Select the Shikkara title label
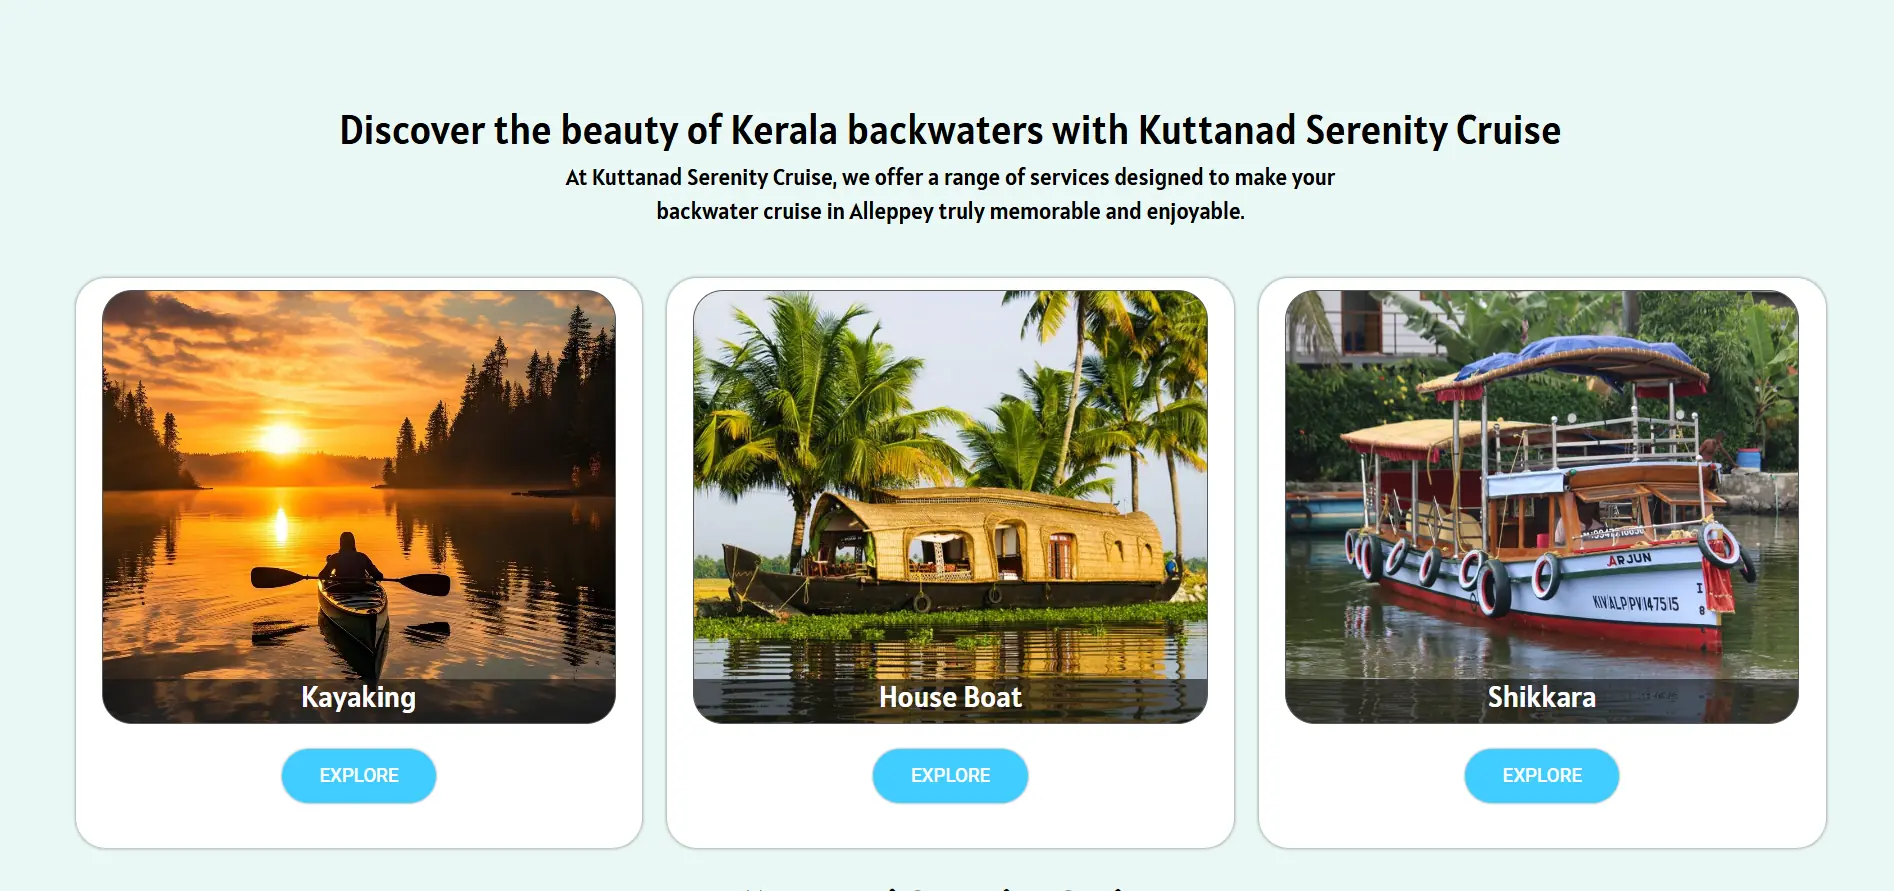Viewport: 1894px width, 891px height. (1541, 697)
